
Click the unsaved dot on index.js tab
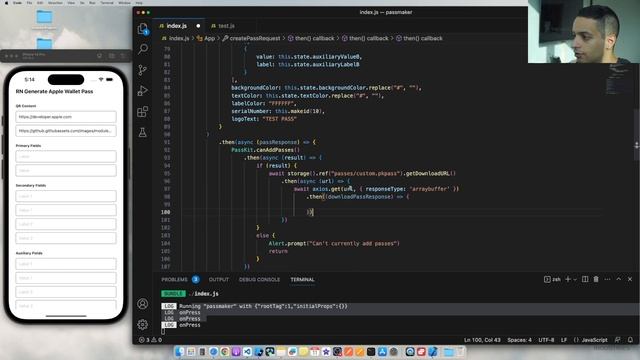pyautogui.click(x=198, y=26)
